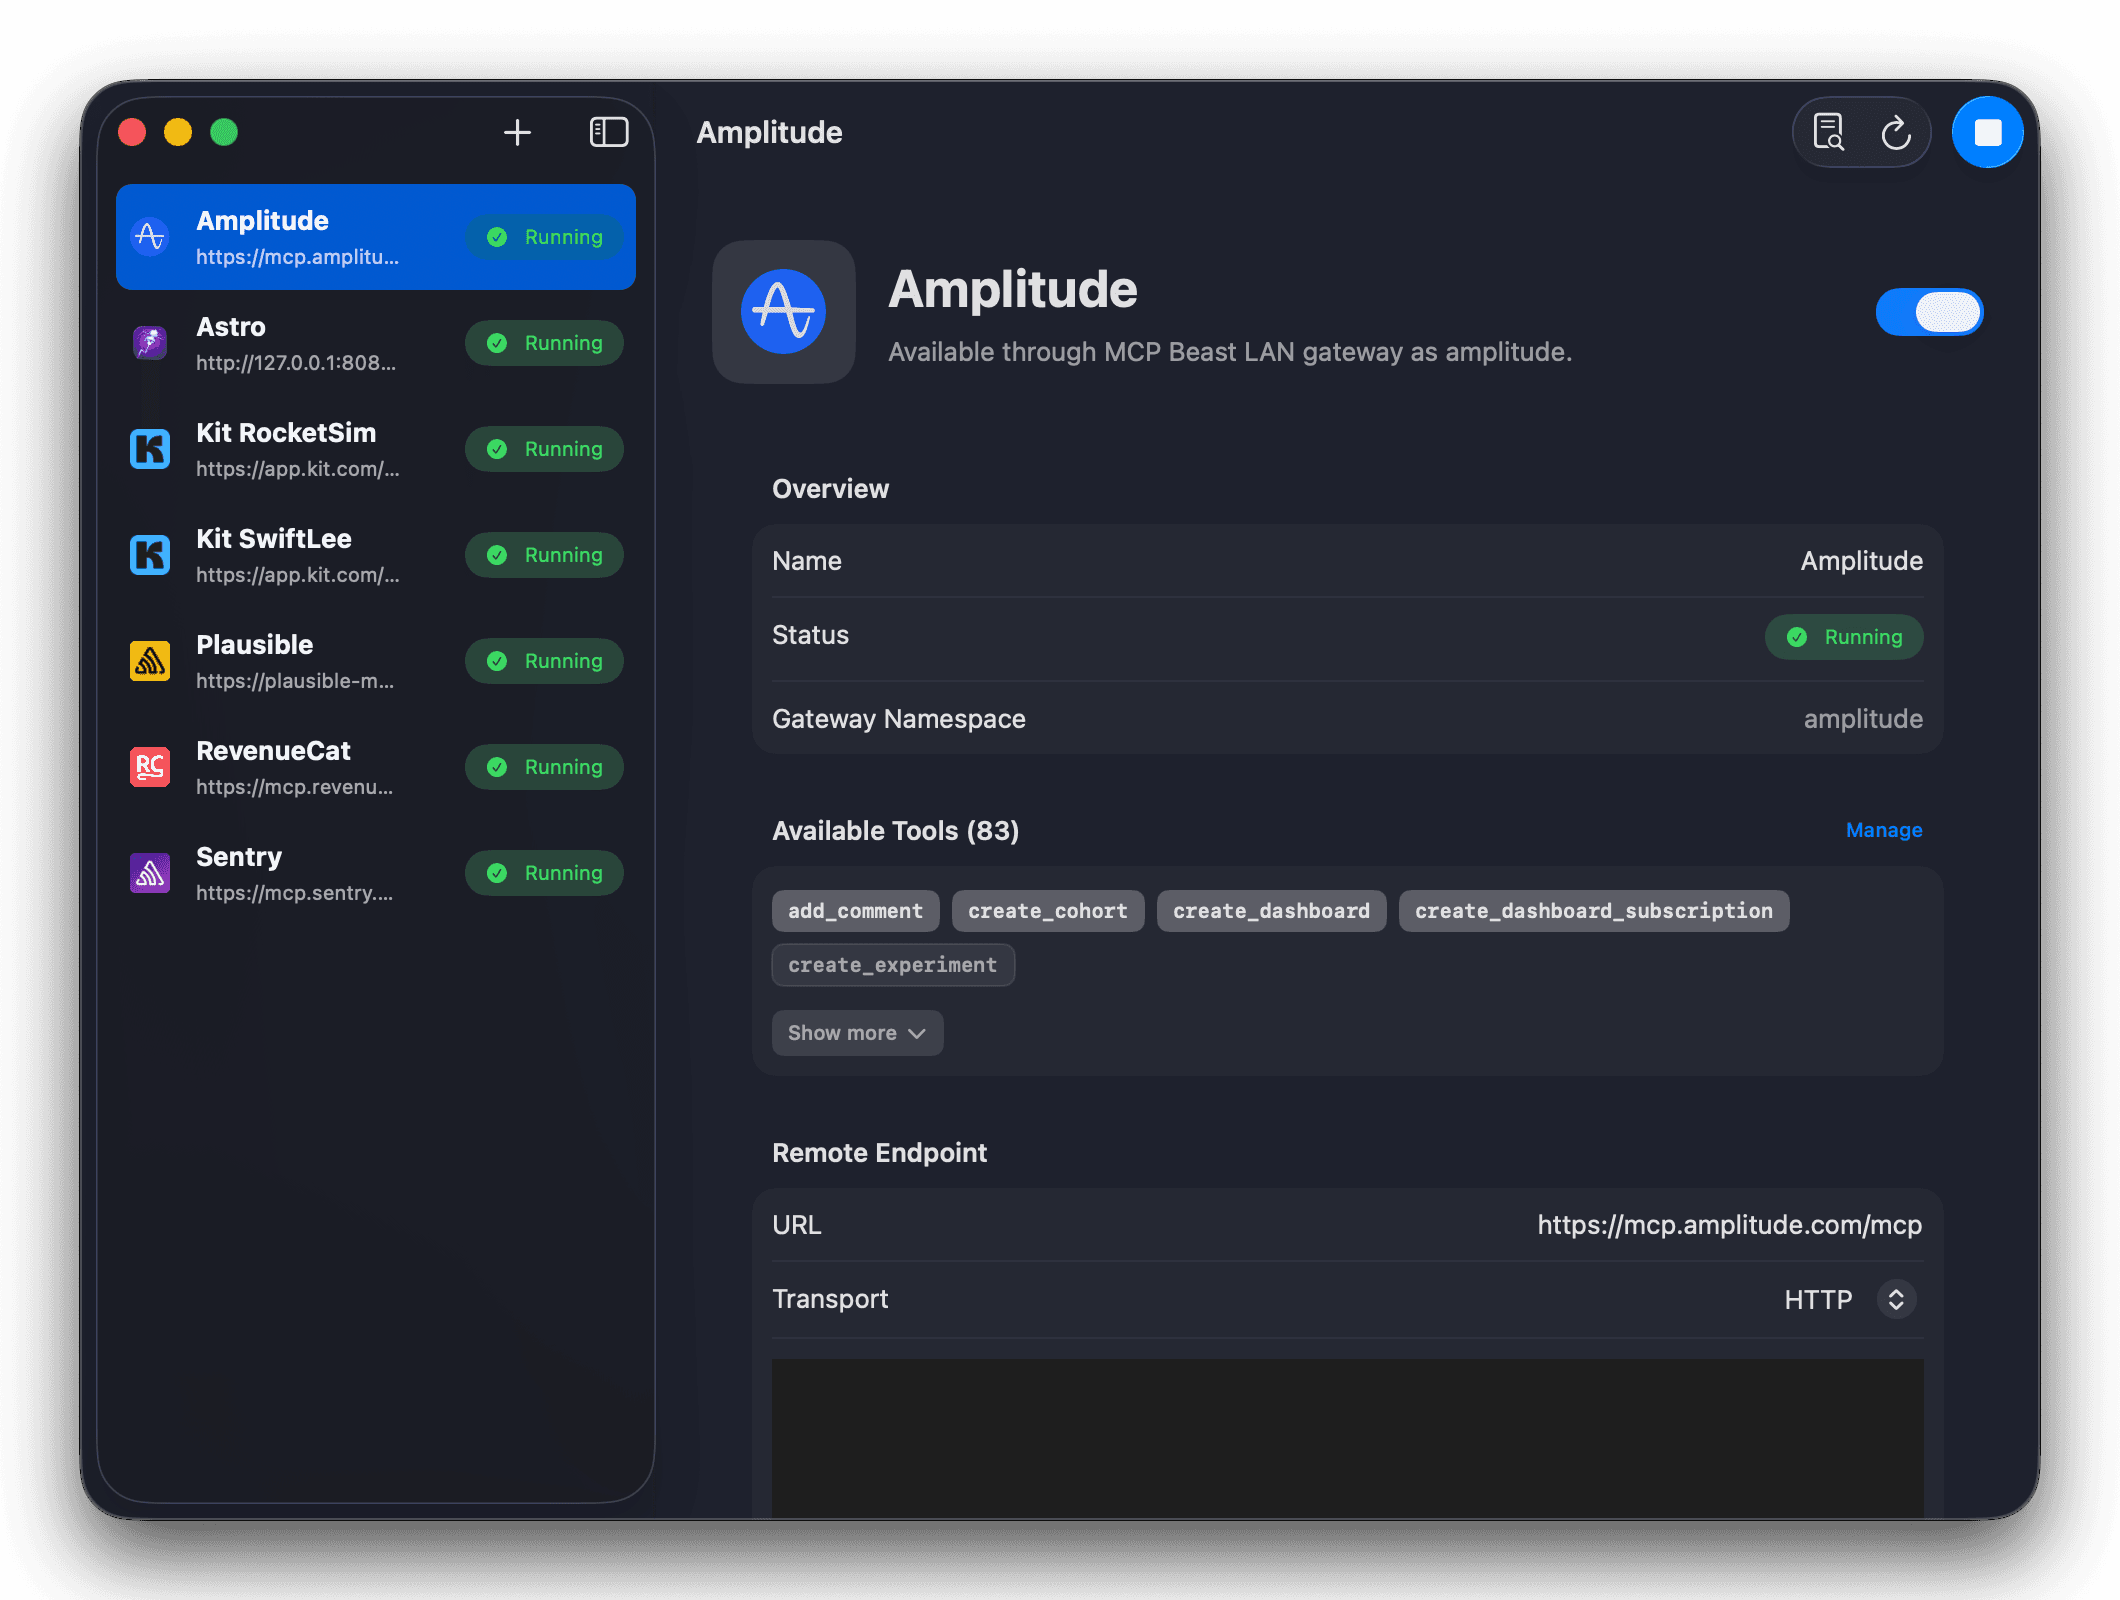2120x1600 pixels.
Task: Click the Running badge on Sentry row
Action: point(544,873)
